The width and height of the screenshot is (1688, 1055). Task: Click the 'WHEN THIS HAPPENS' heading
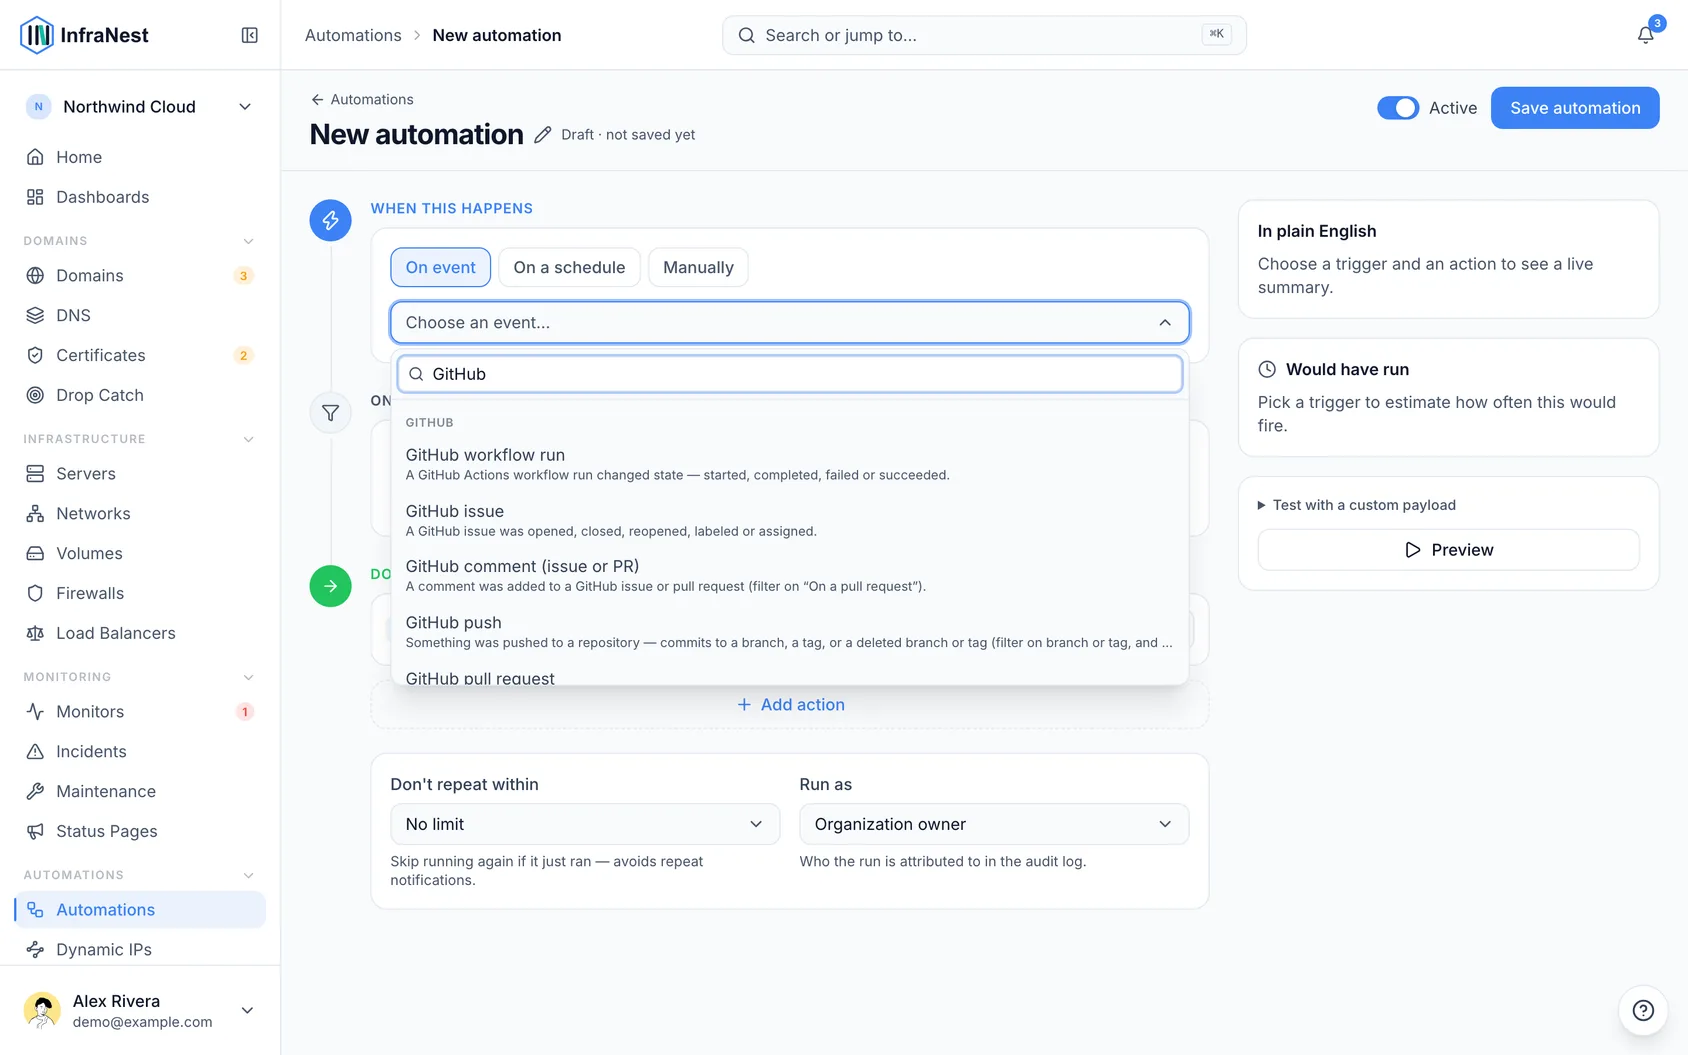451,208
